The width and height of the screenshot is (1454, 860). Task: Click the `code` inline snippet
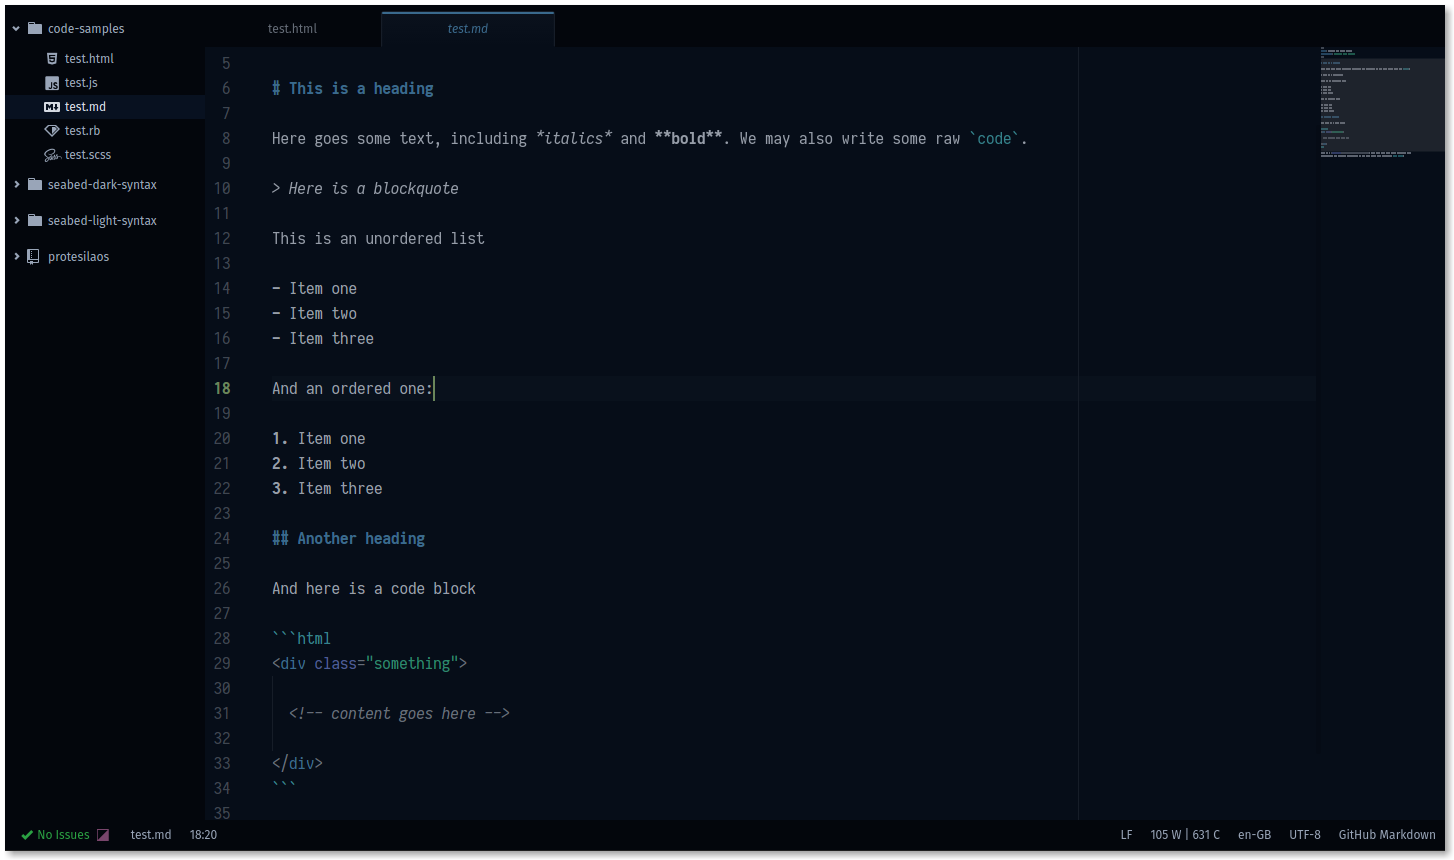pyautogui.click(x=994, y=139)
